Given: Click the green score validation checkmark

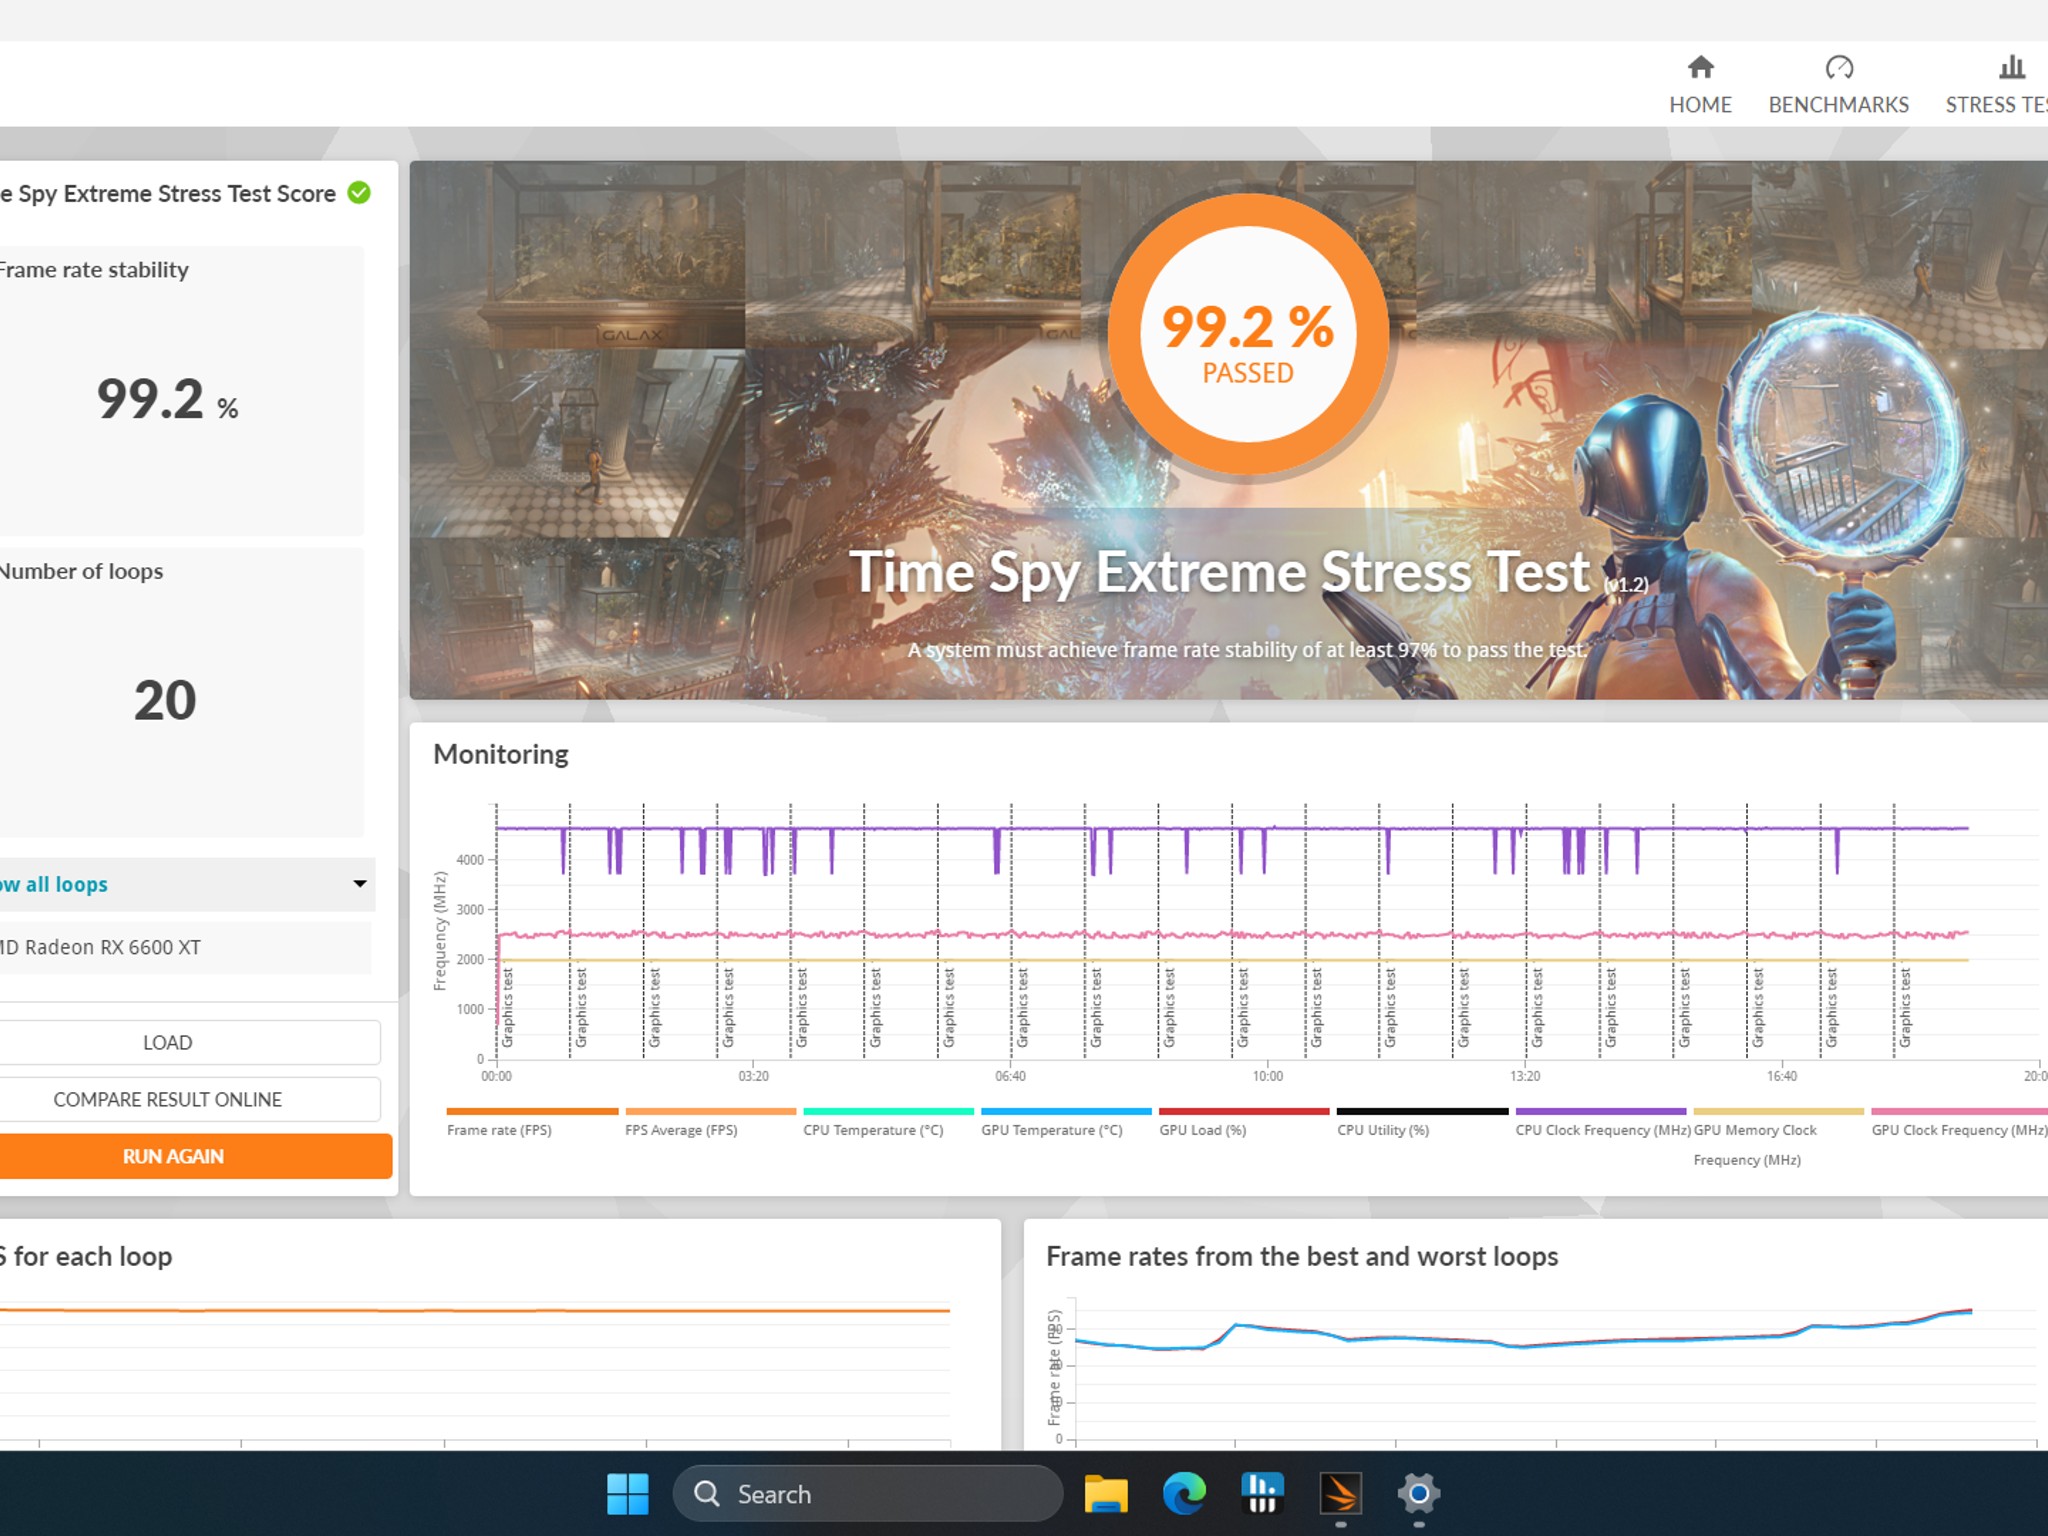Looking at the screenshot, I should click(359, 193).
